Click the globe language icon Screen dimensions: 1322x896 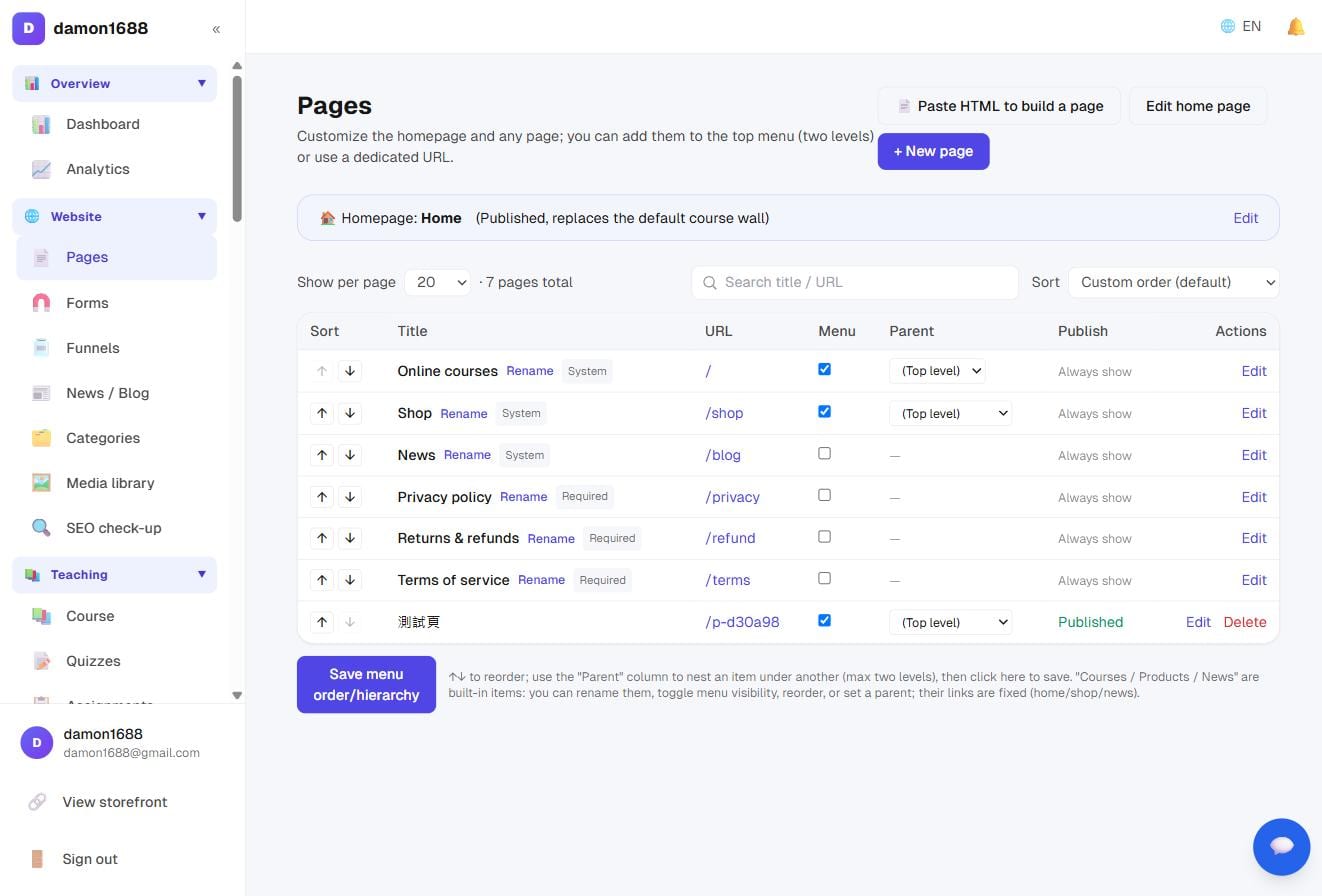click(1228, 27)
